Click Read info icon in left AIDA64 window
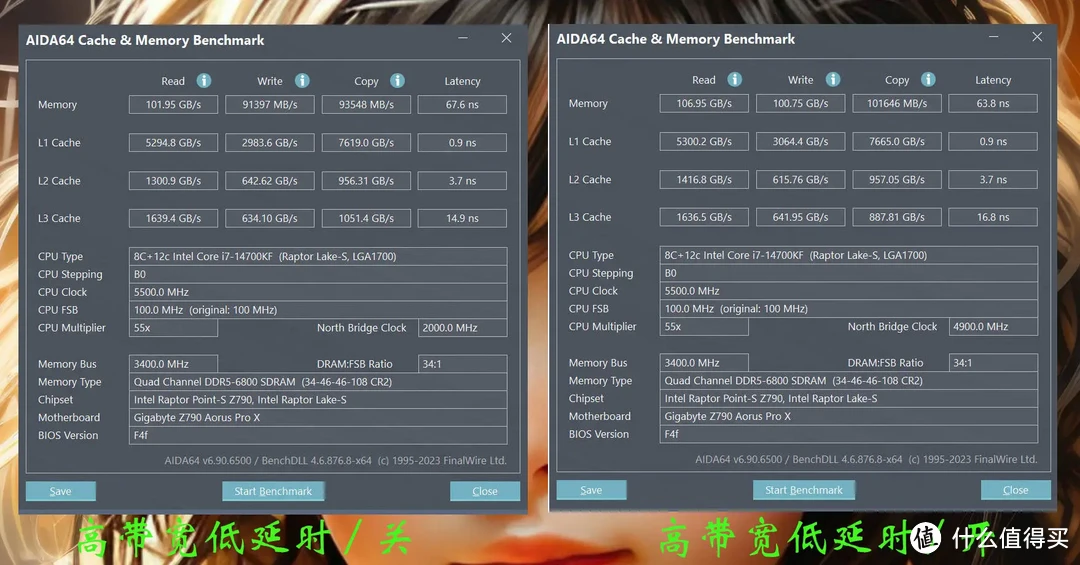 [204, 81]
